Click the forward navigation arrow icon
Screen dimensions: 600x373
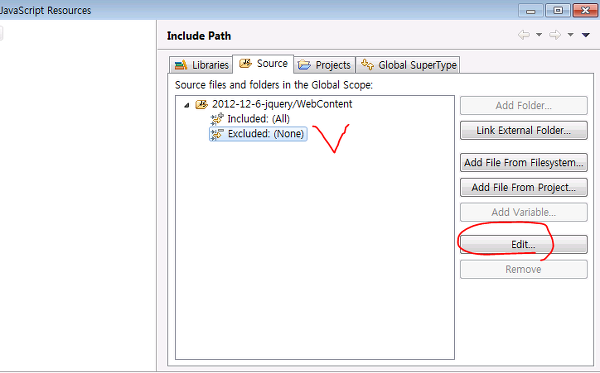tap(555, 35)
